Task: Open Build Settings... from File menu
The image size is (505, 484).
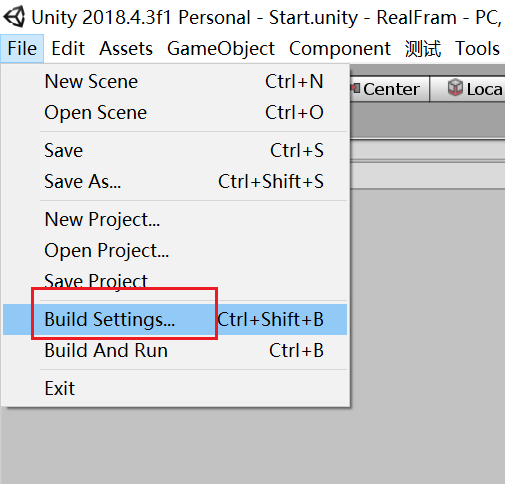Action: 175,319
